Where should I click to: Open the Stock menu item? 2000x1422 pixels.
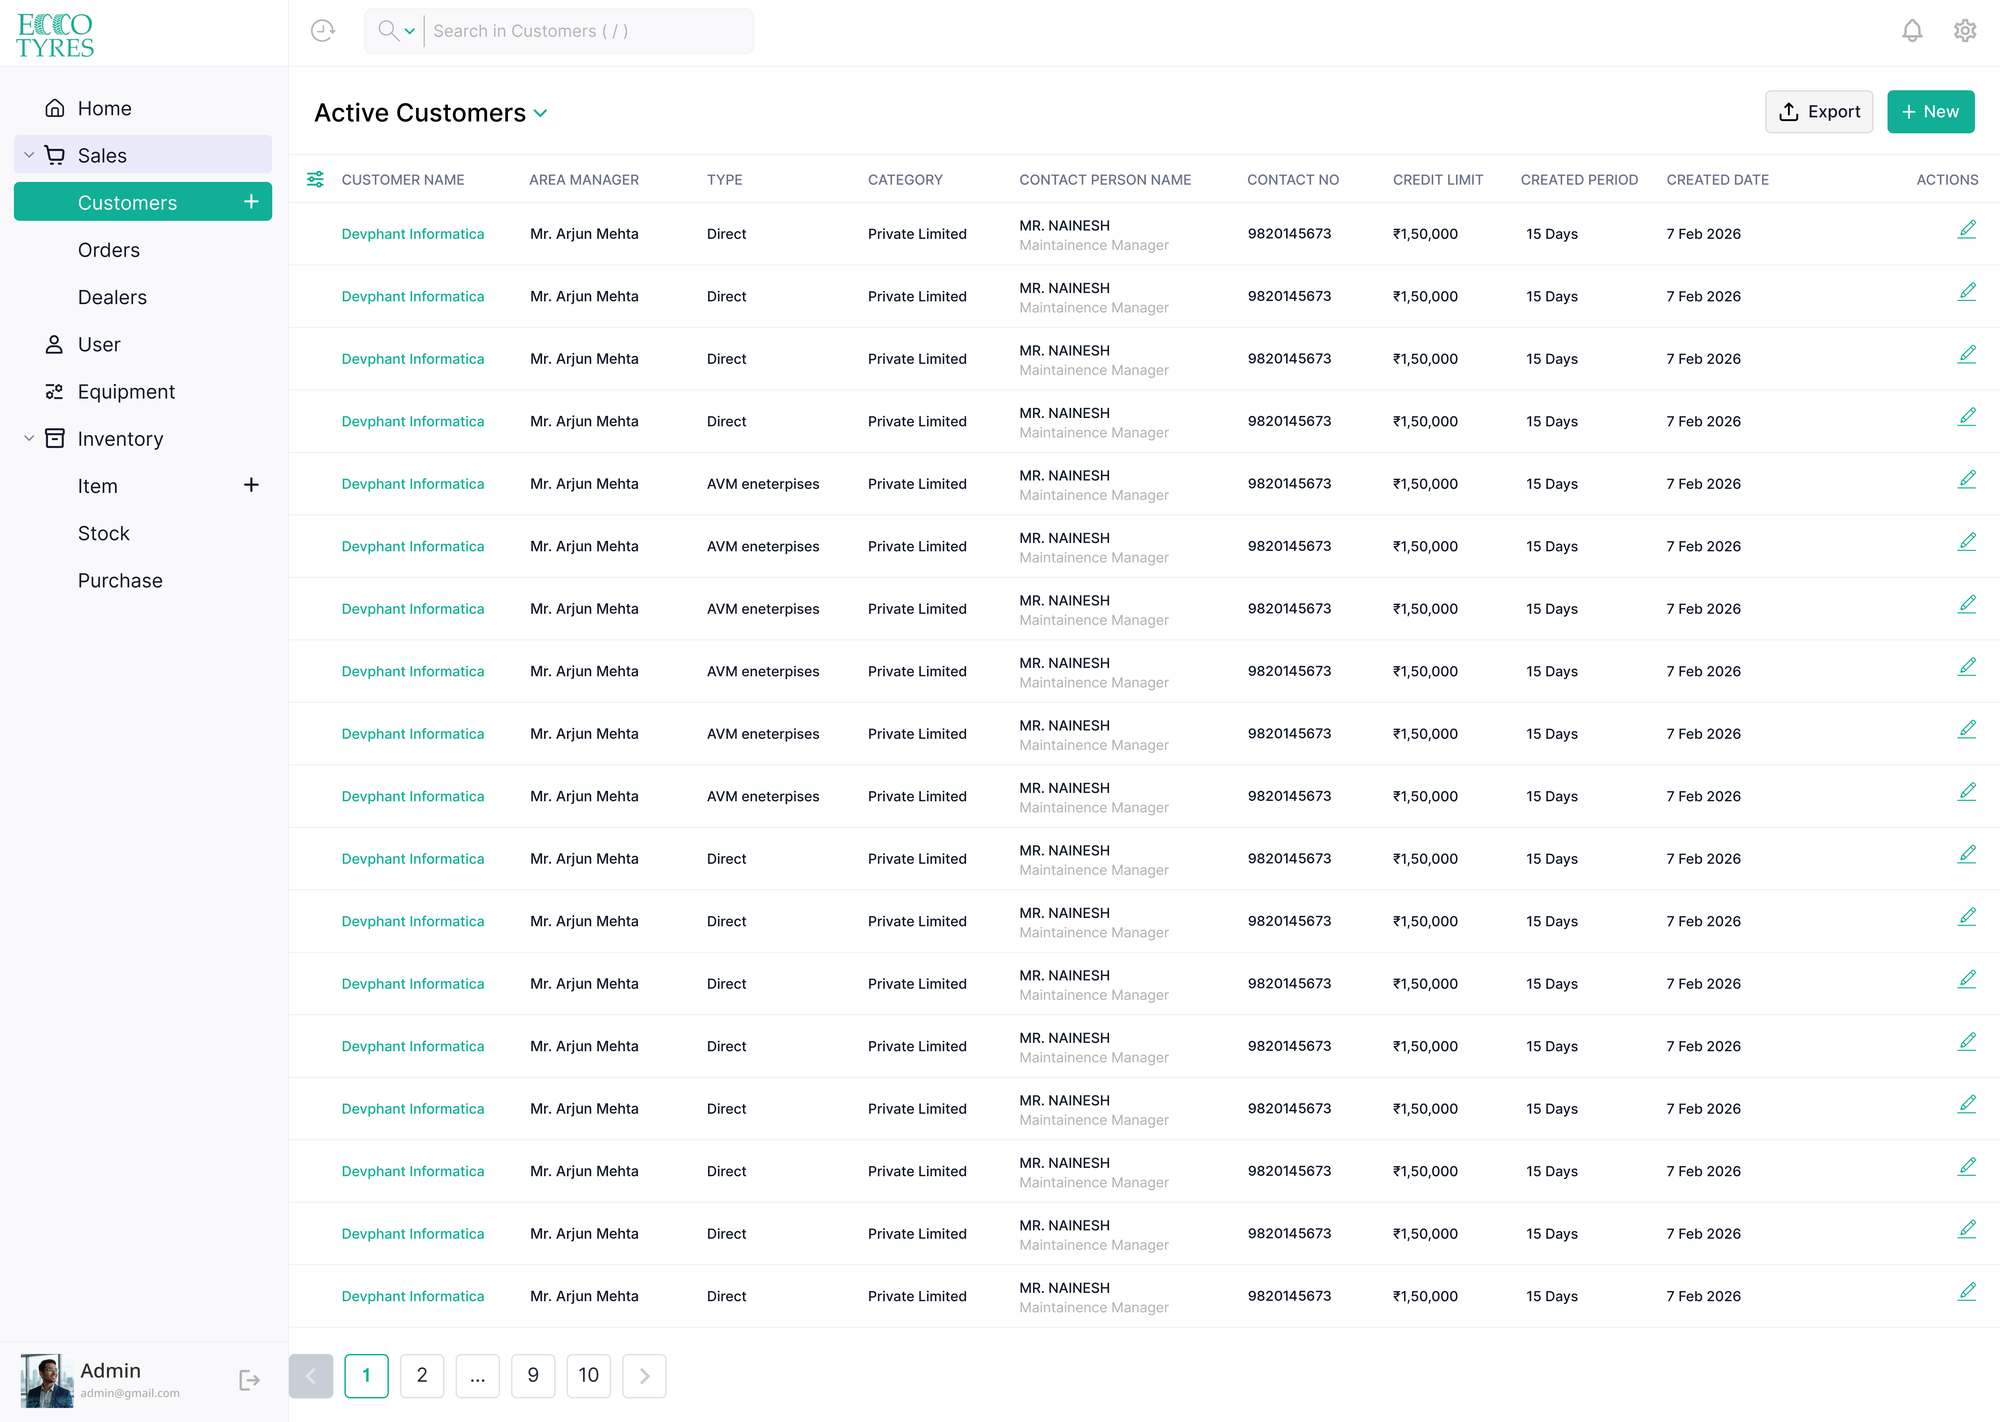click(x=104, y=533)
